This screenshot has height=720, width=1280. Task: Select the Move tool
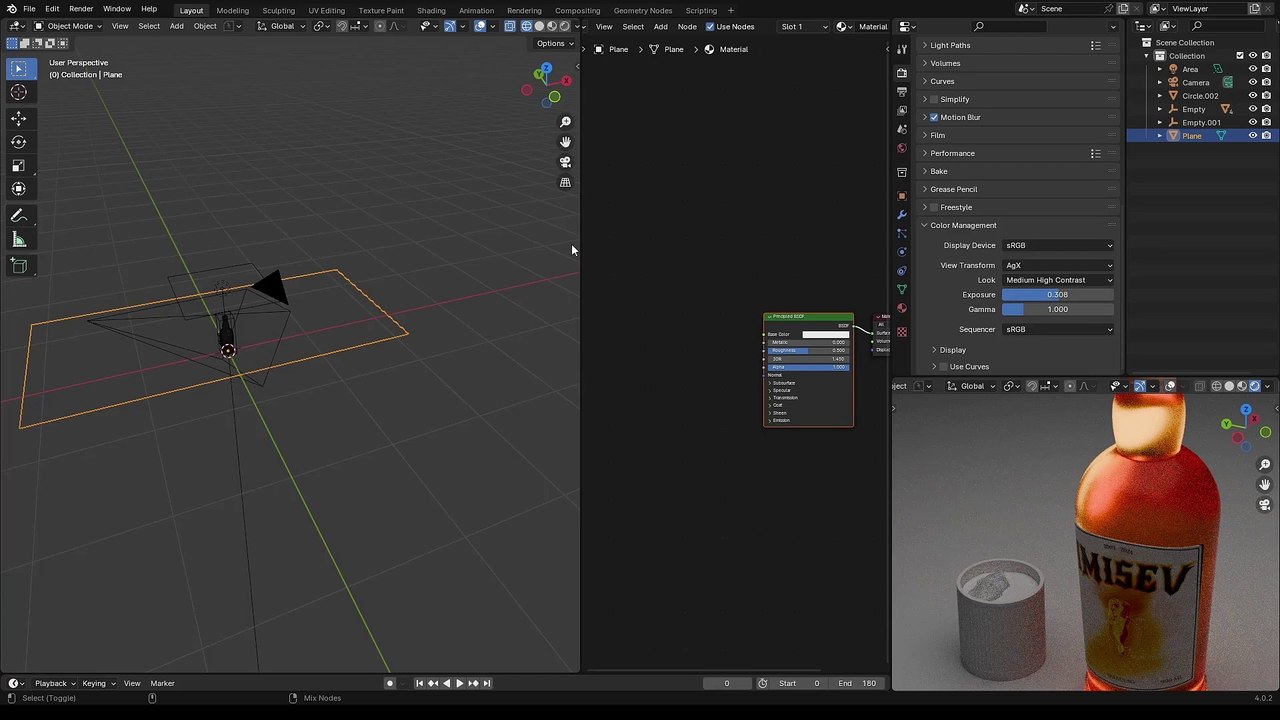(18, 118)
